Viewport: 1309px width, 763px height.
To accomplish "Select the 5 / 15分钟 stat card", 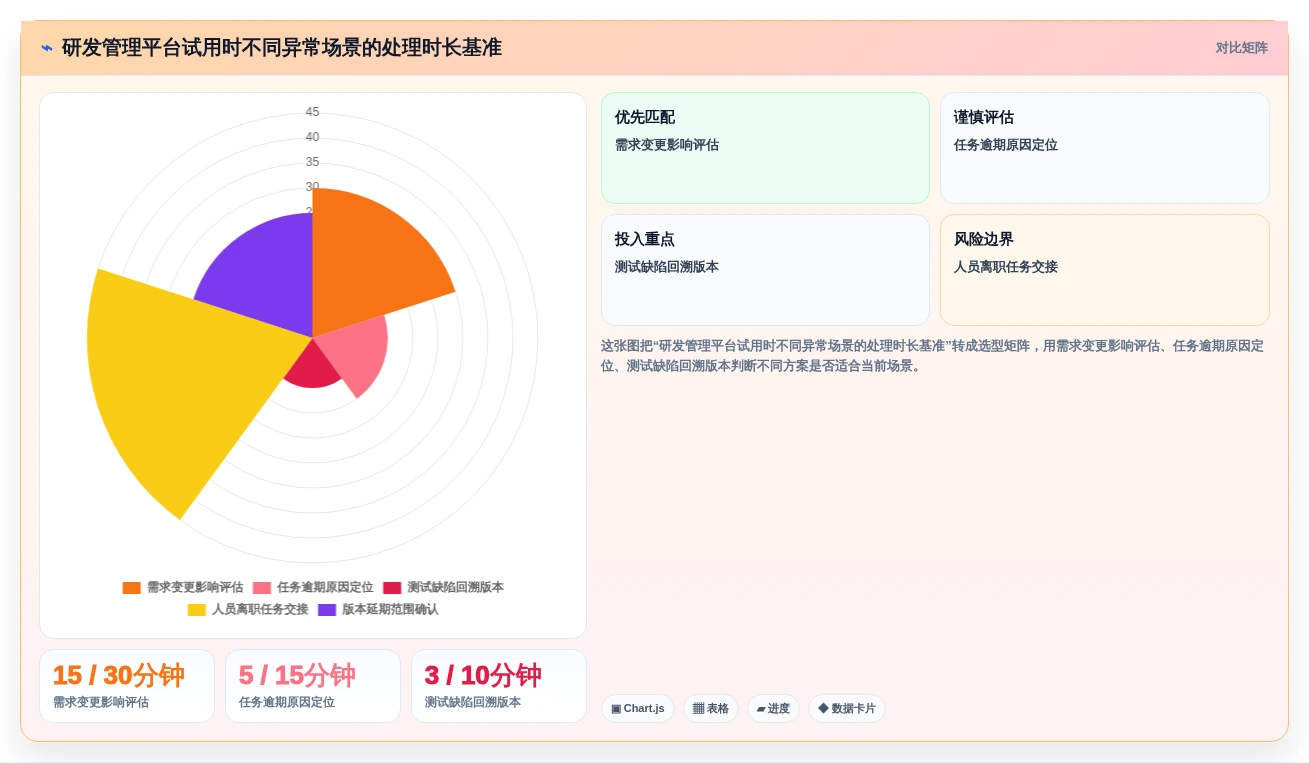I will point(313,686).
